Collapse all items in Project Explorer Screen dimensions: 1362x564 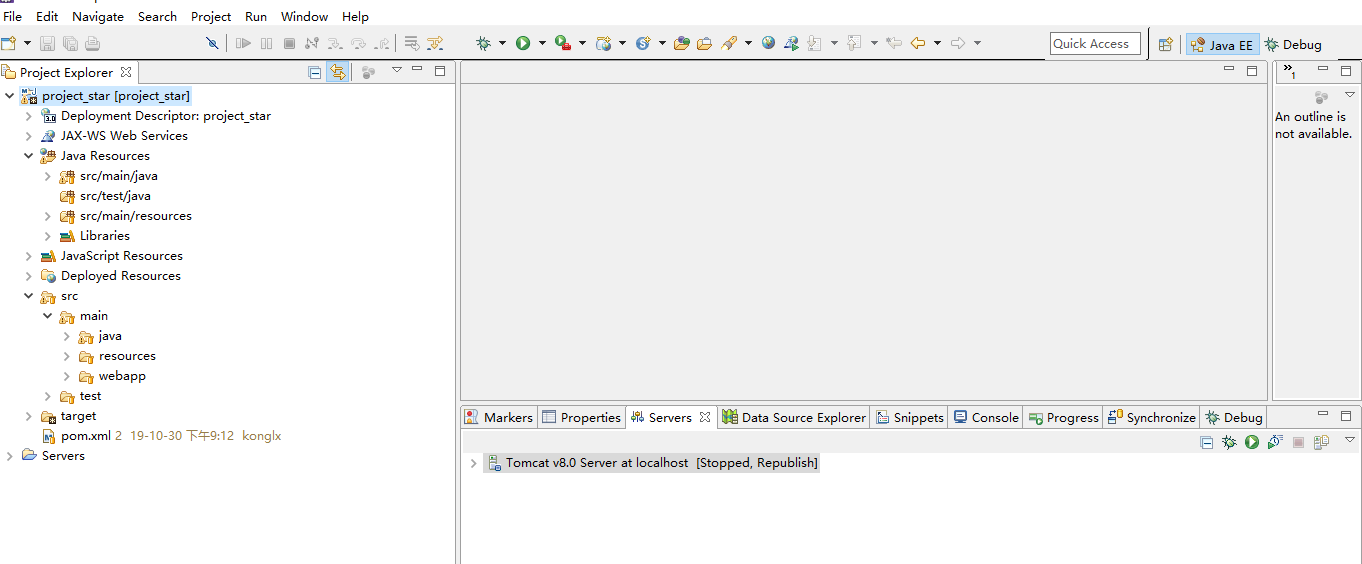pyautogui.click(x=315, y=72)
